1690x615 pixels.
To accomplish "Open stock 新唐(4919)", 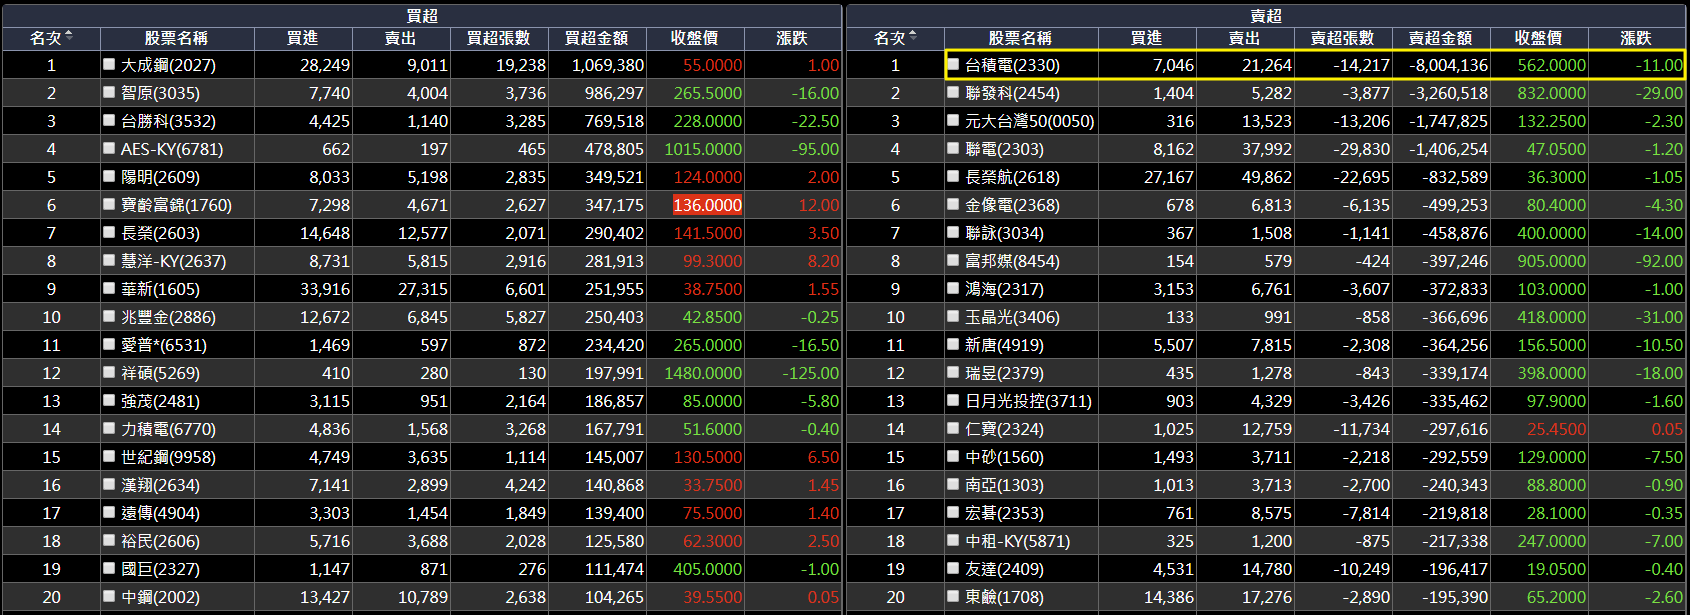I will 1004,345.
